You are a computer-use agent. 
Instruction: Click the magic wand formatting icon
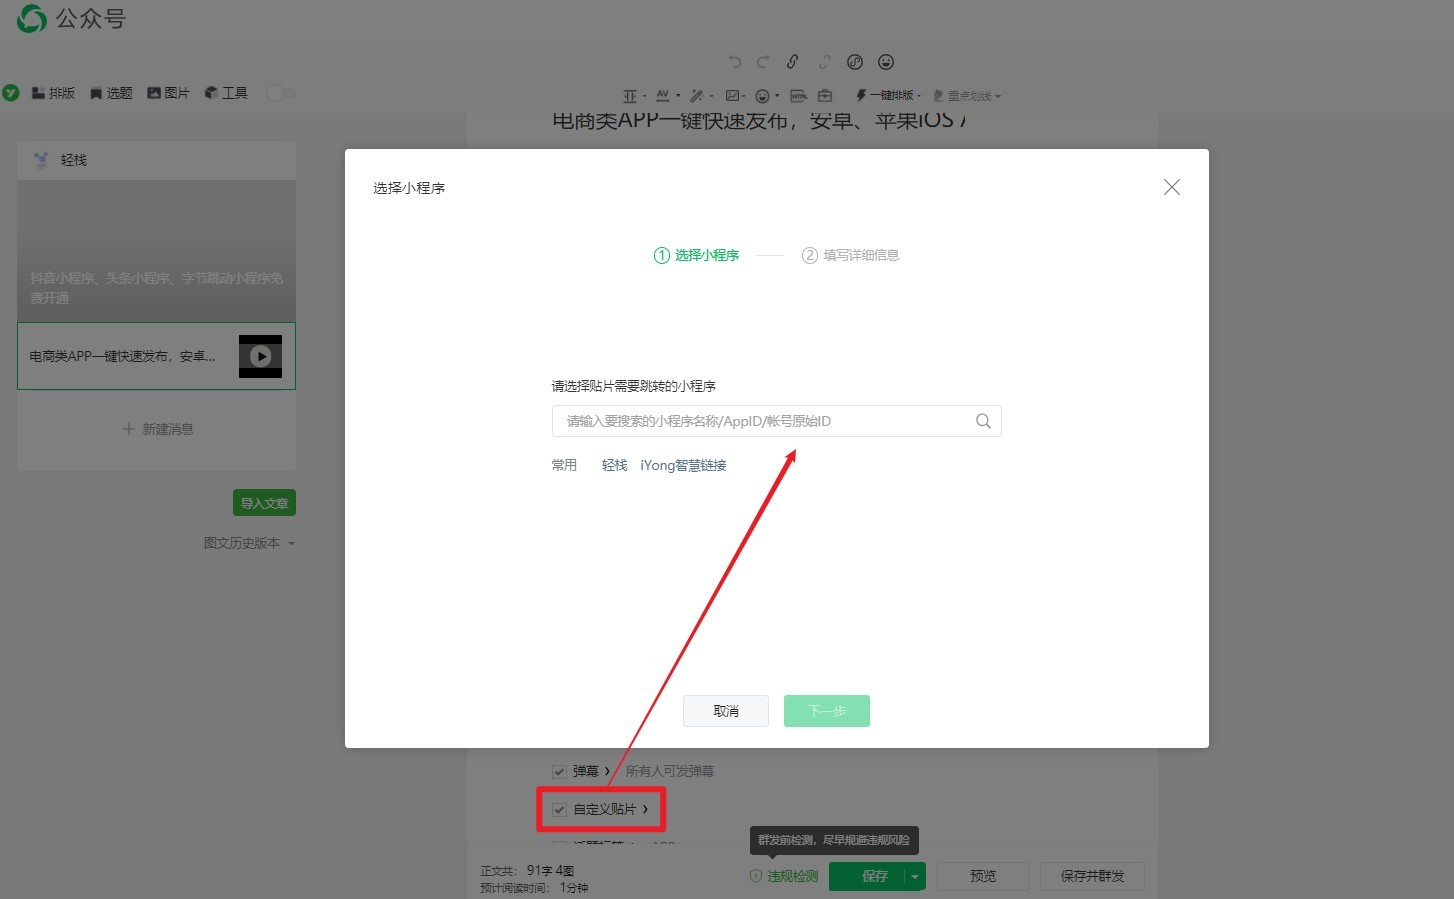[697, 95]
